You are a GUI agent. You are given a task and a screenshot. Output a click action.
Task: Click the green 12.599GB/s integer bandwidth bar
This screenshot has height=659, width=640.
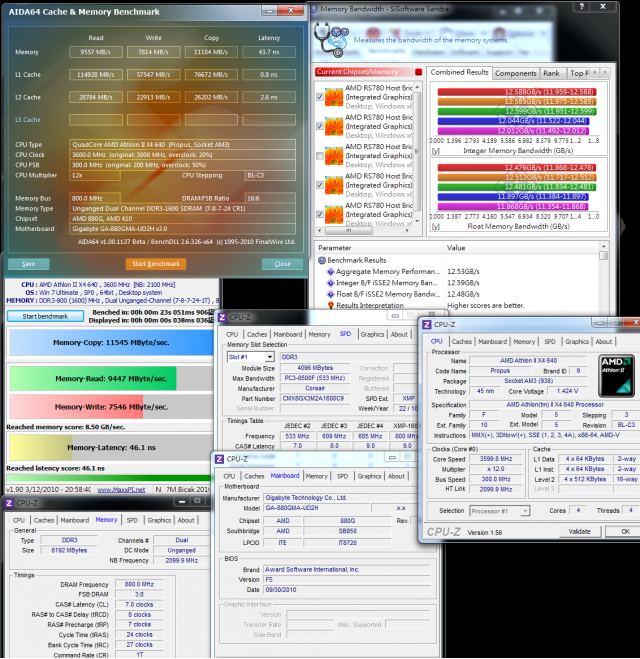(x=516, y=111)
